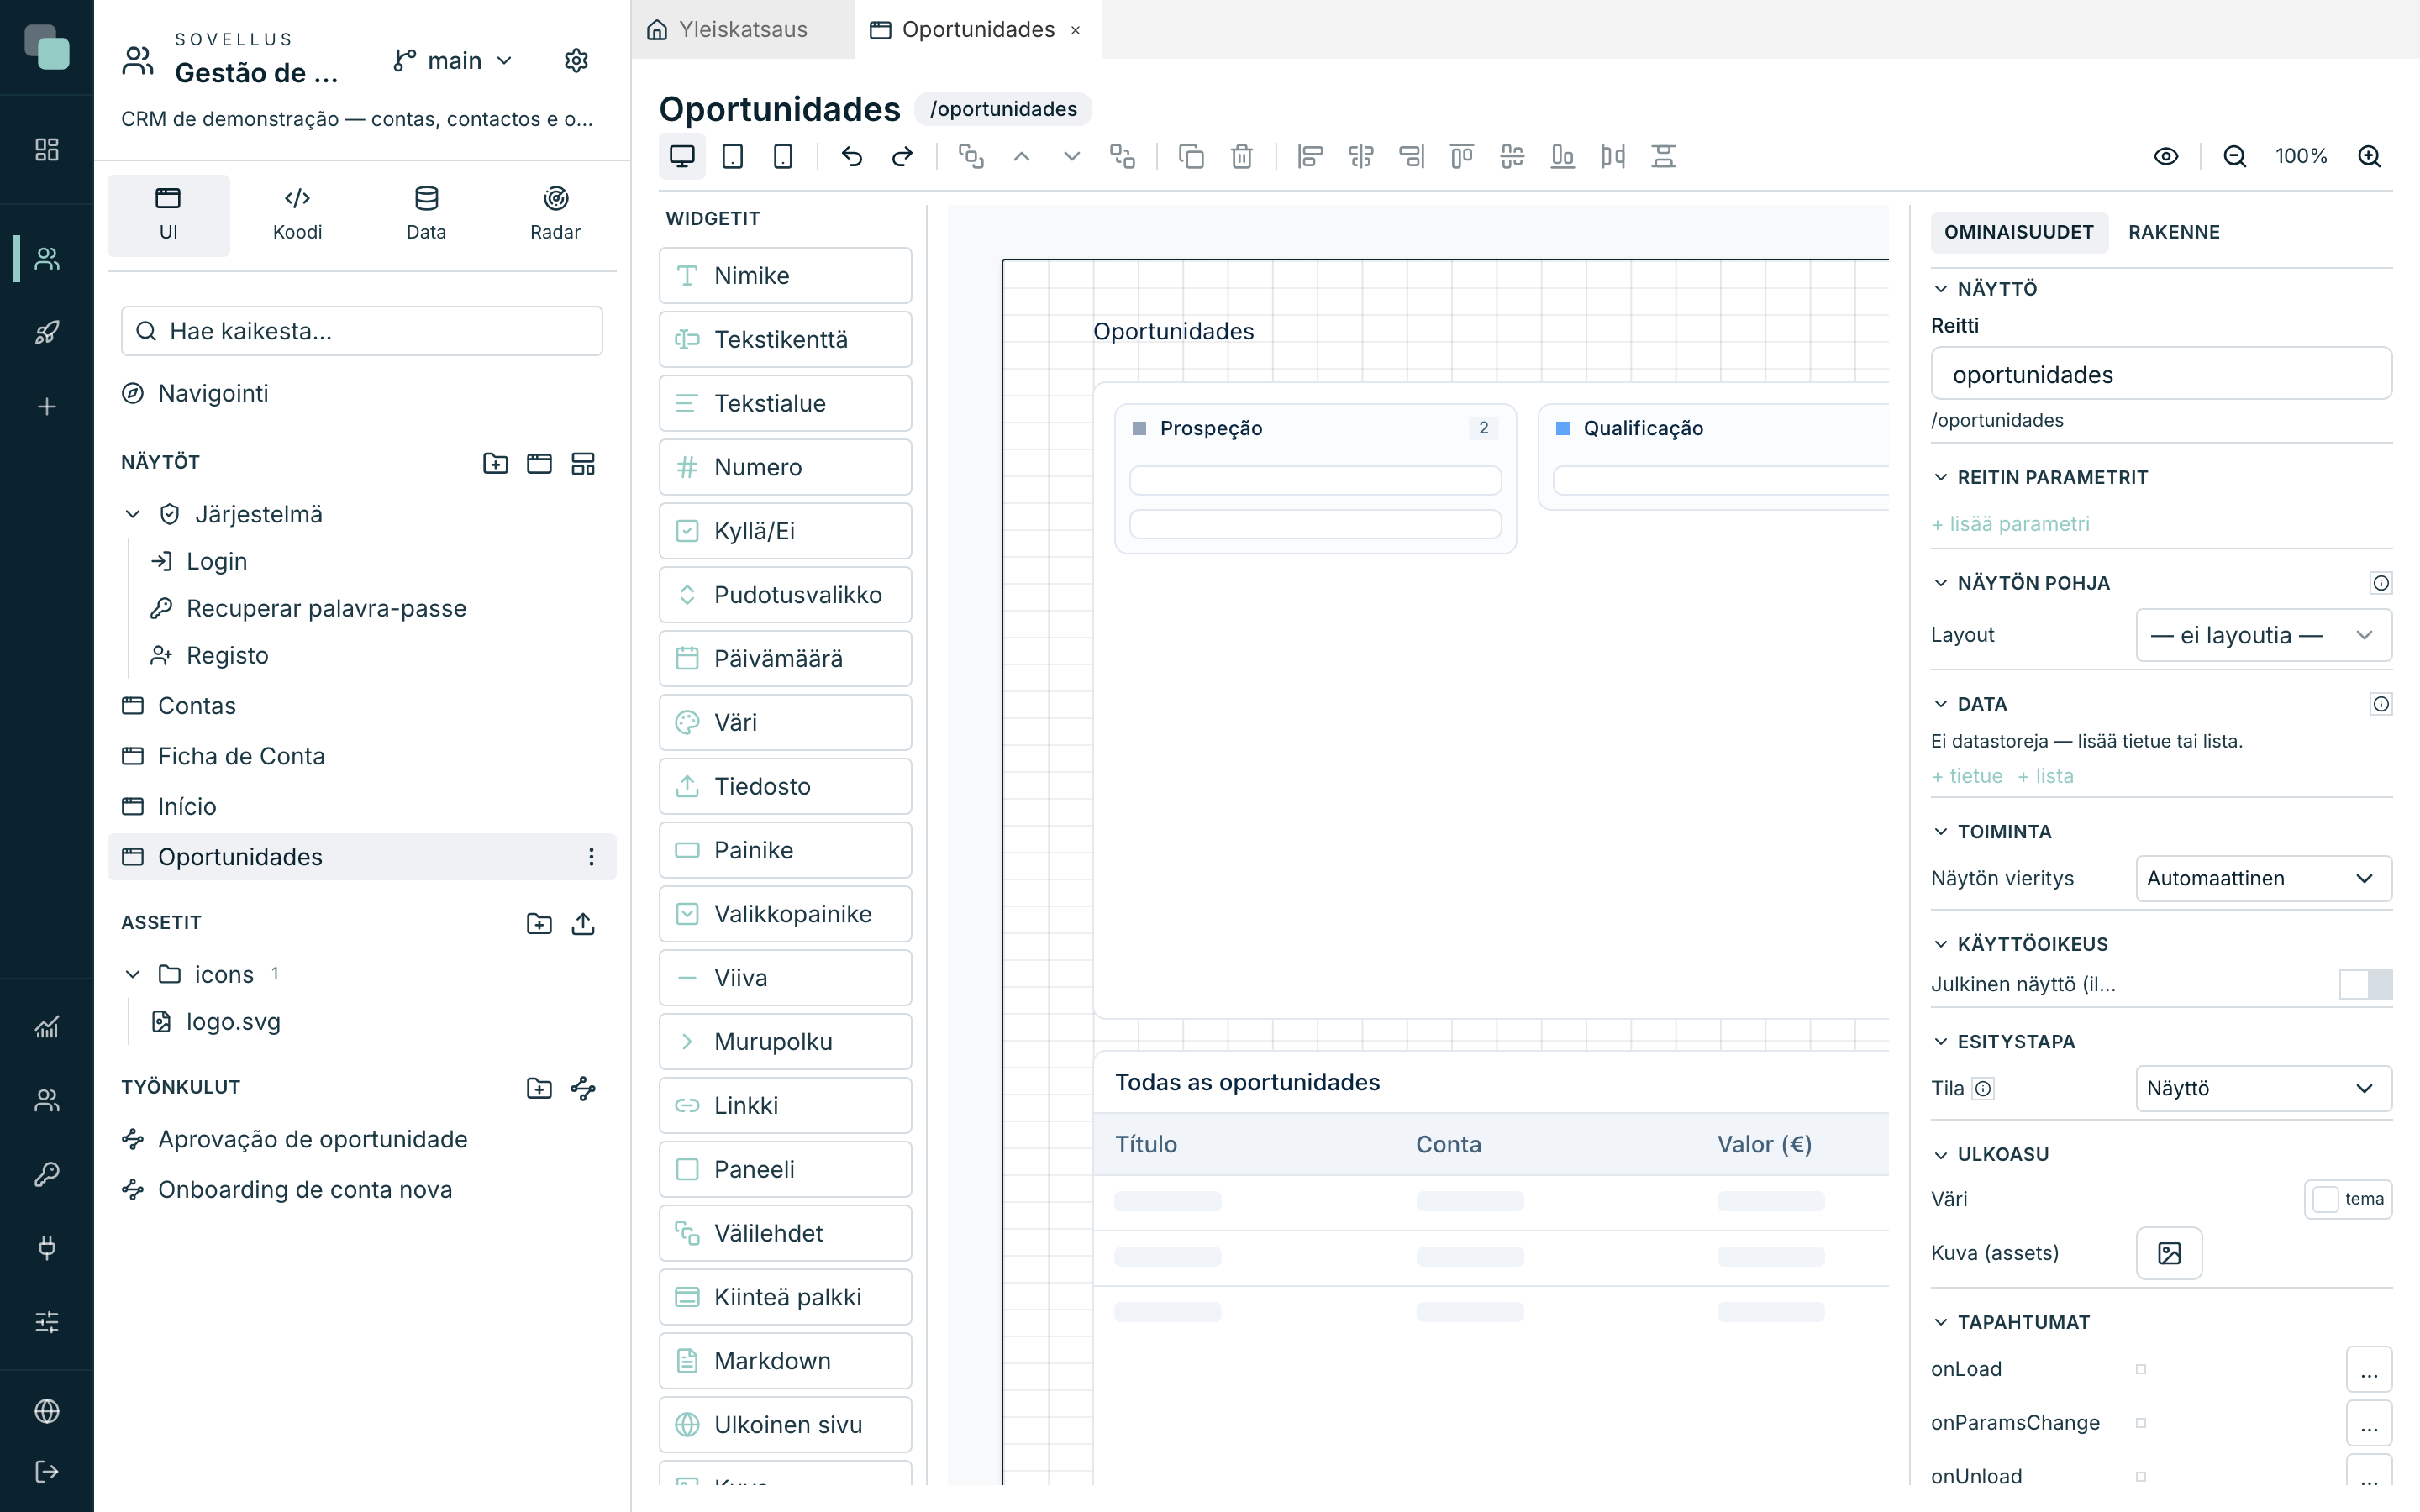
Task: Open the rocket deploy icon in rail
Action: tap(47, 333)
